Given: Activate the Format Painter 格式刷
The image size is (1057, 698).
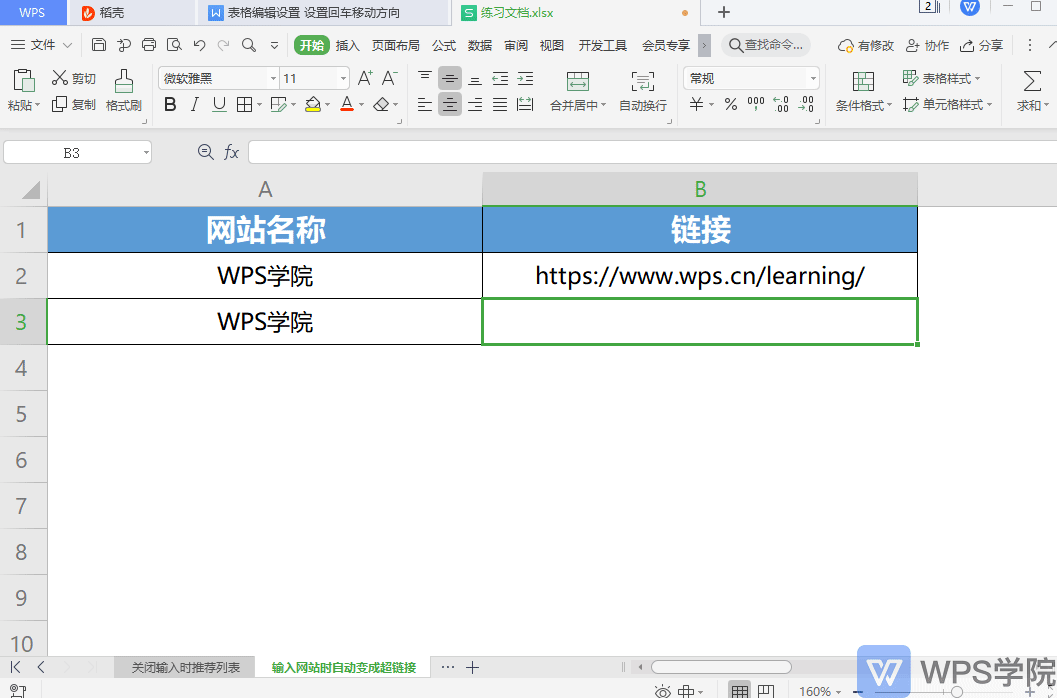Looking at the screenshot, I should point(123,90).
